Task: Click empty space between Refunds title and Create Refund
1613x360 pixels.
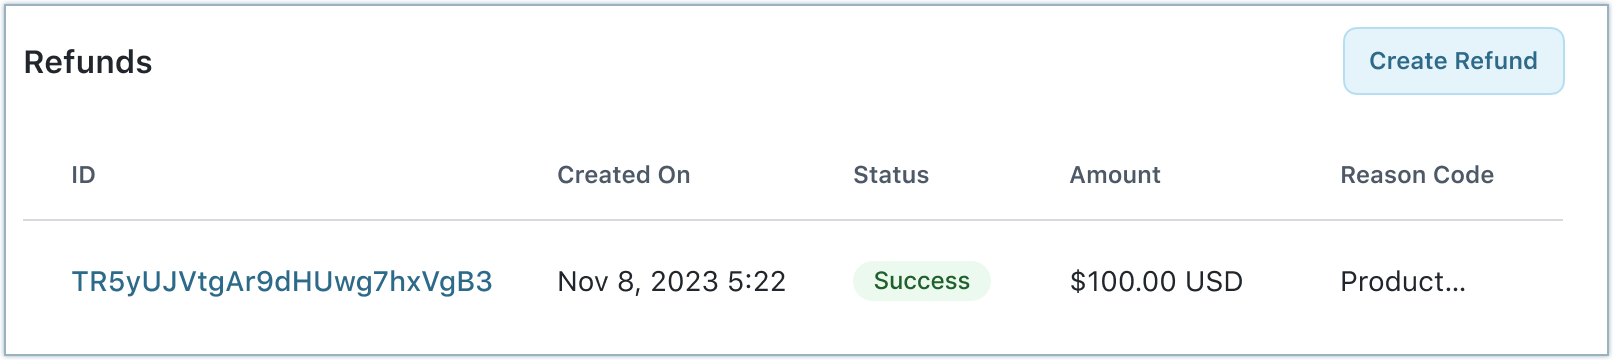Action: coord(747,62)
